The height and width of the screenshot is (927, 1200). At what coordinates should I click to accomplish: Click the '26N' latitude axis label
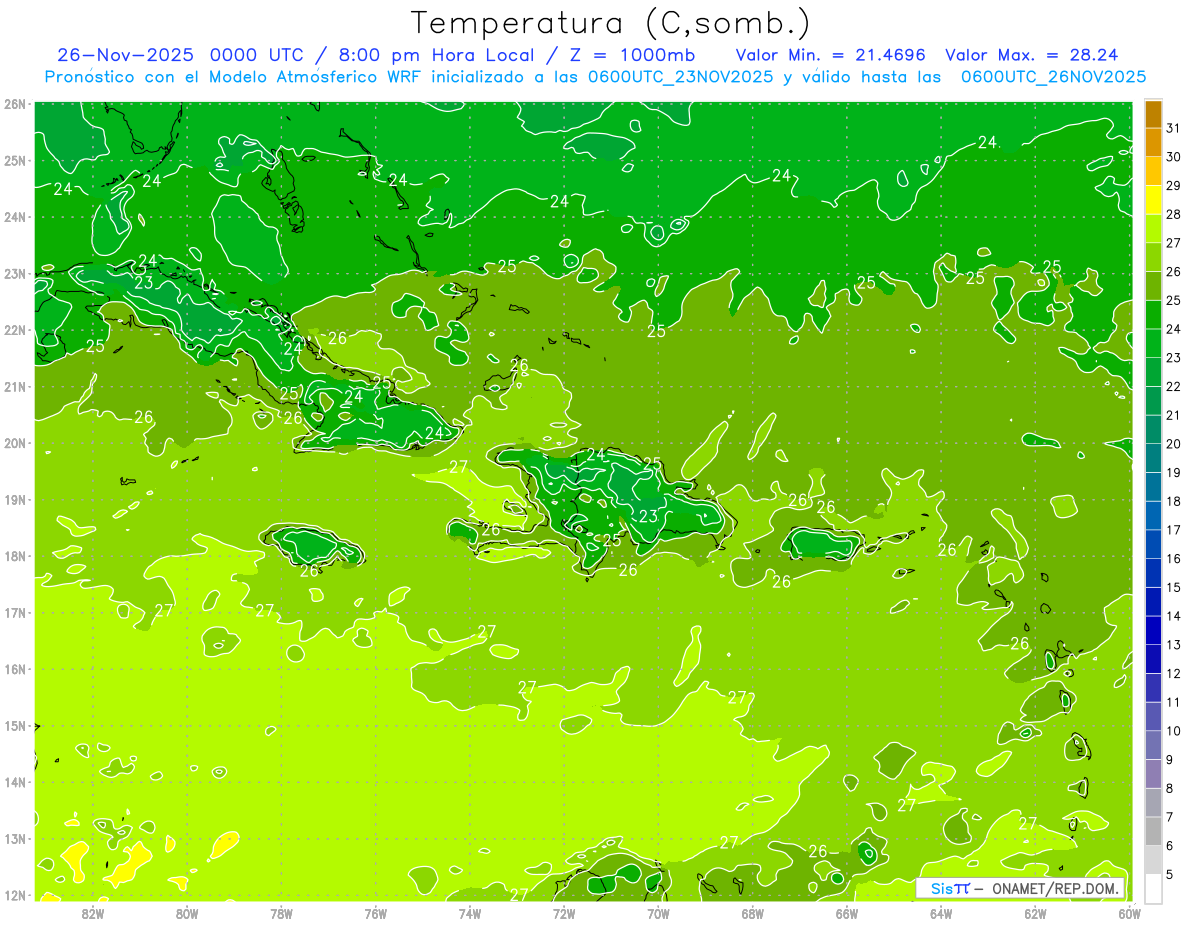15,104
